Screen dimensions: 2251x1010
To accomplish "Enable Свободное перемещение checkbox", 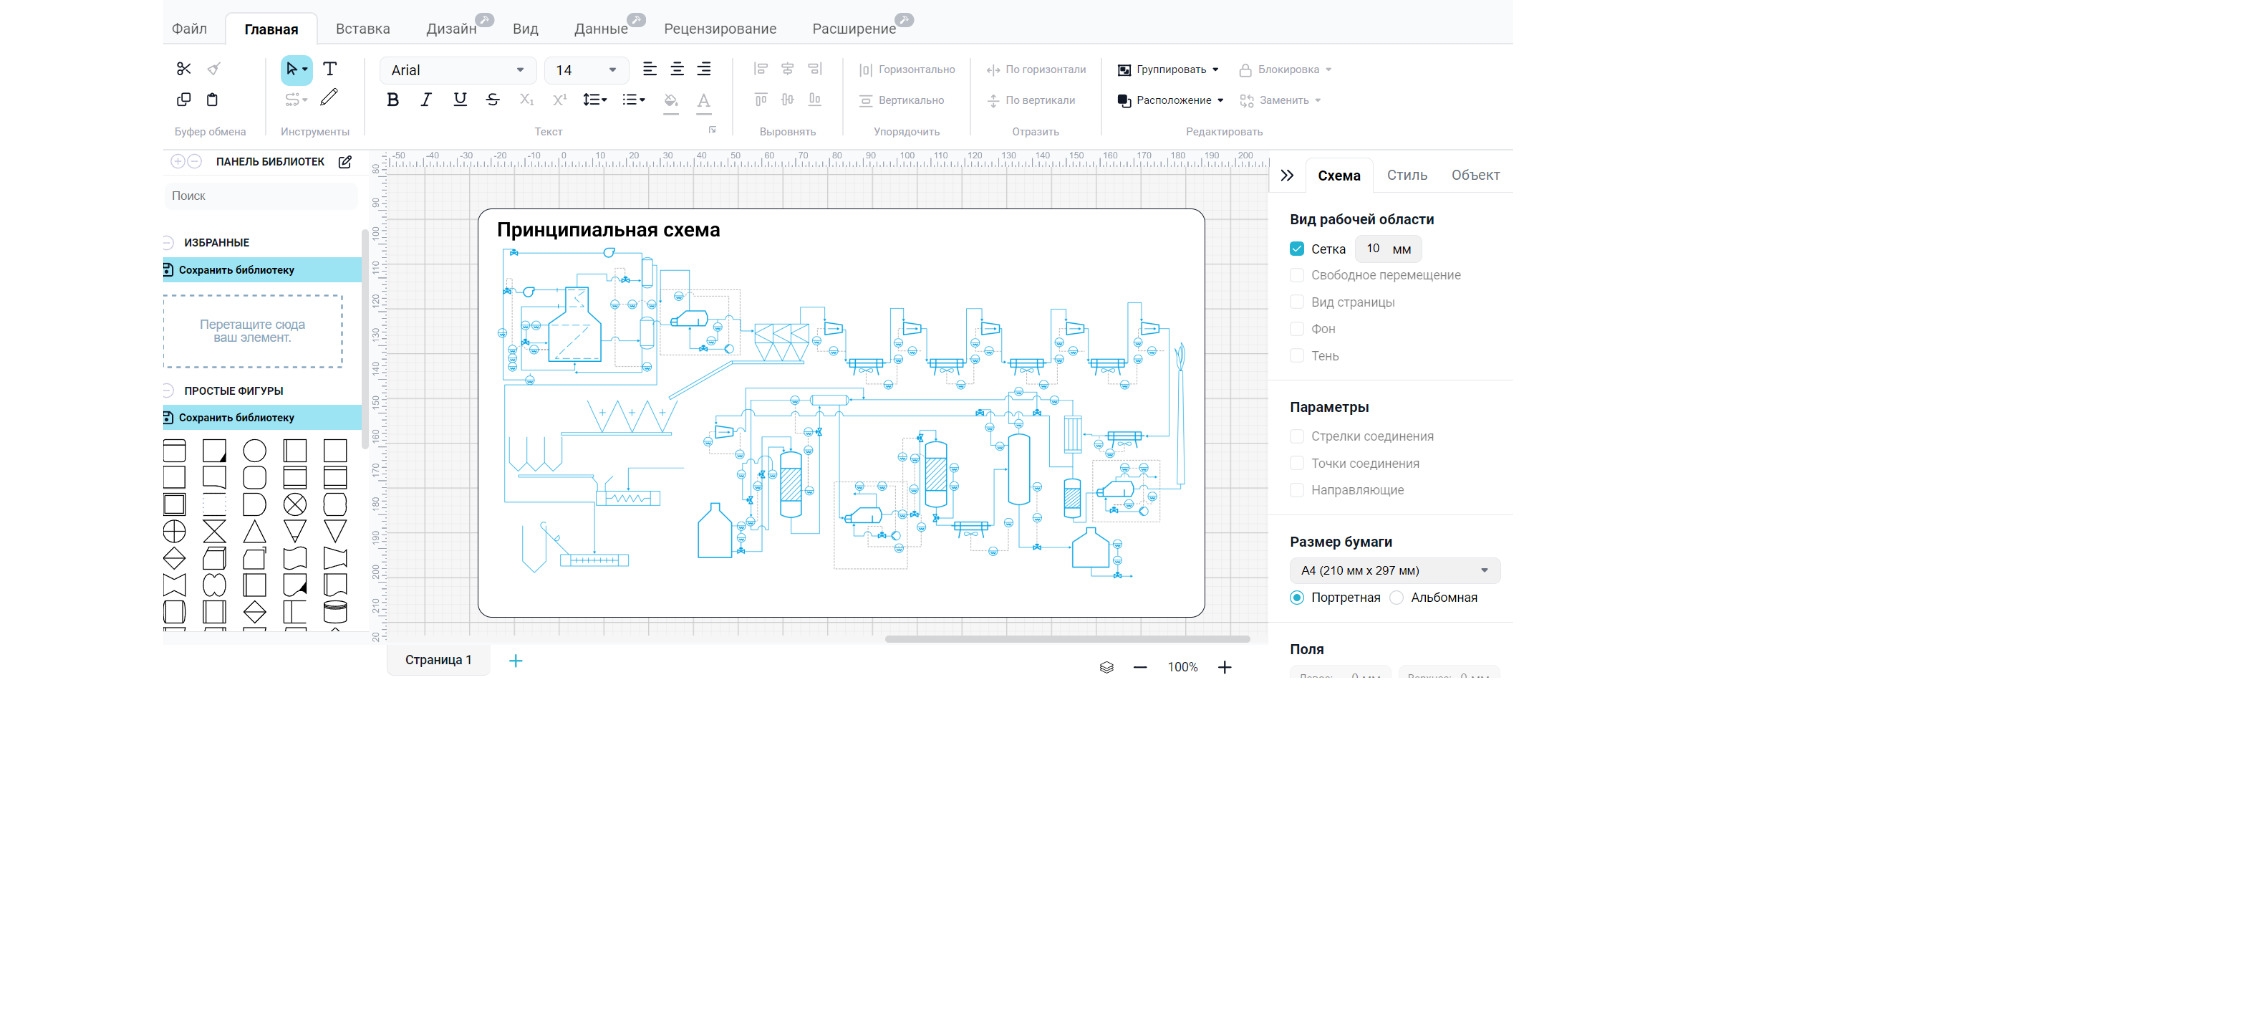I will (1297, 275).
